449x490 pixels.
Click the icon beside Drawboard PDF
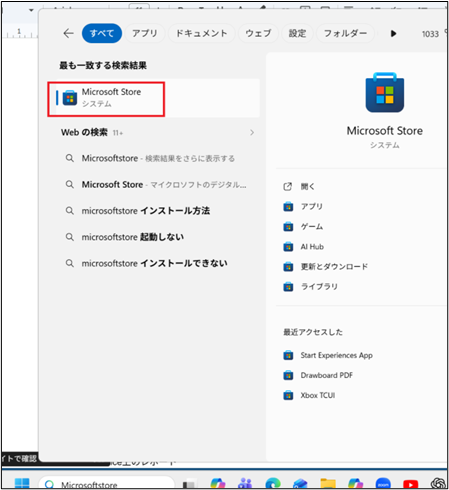(x=288, y=375)
